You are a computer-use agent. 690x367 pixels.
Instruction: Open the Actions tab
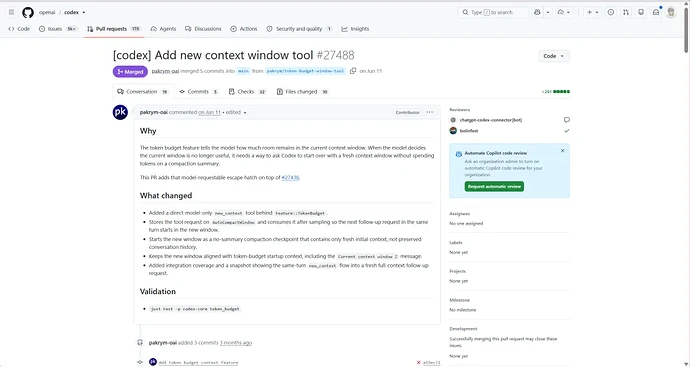pos(244,29)
